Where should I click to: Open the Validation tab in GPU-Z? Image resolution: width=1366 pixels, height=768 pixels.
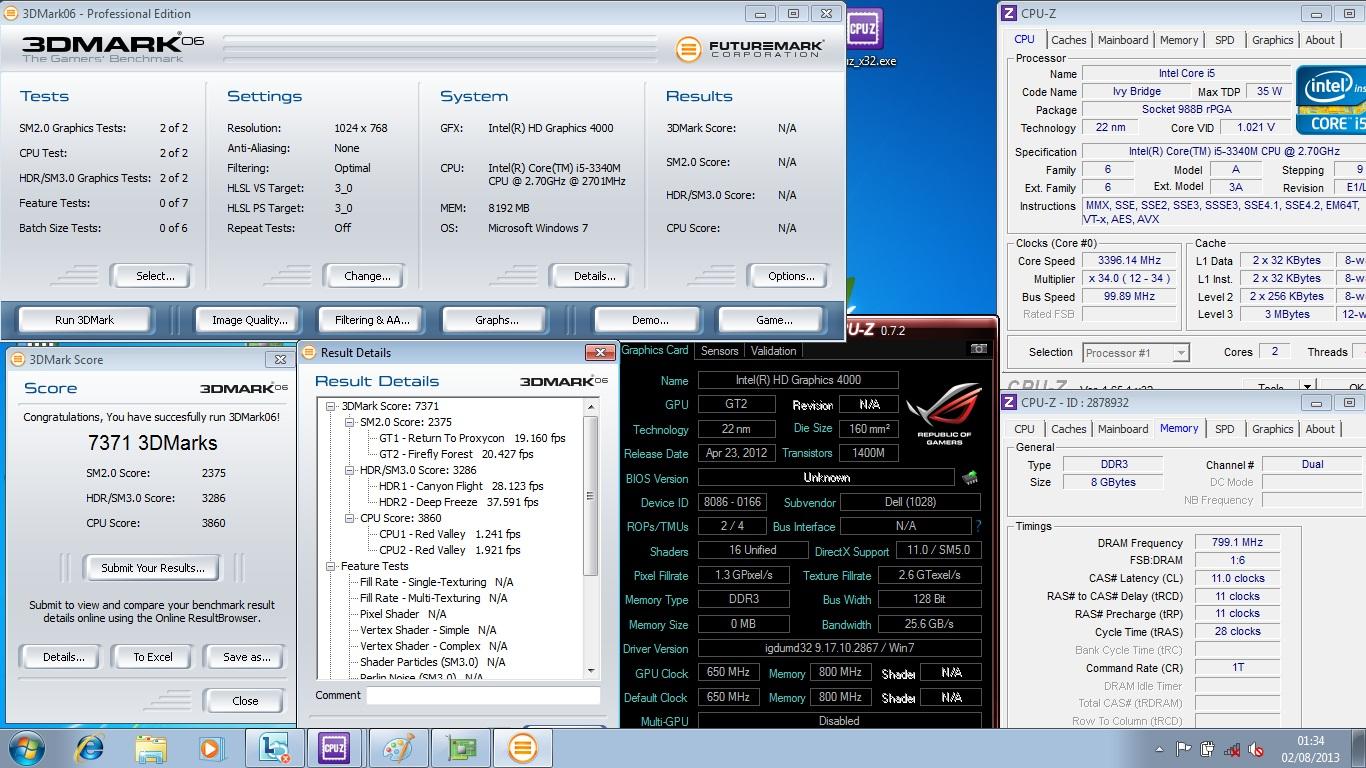(773, 351)
